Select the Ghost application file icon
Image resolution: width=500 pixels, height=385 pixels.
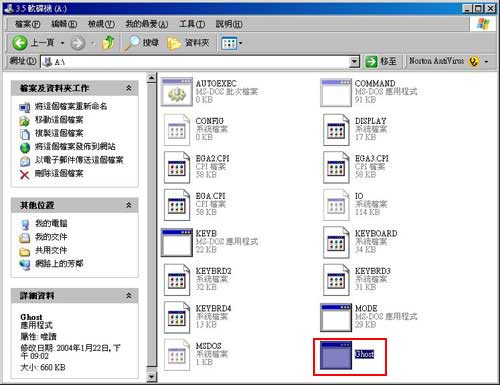coord(336,355)
